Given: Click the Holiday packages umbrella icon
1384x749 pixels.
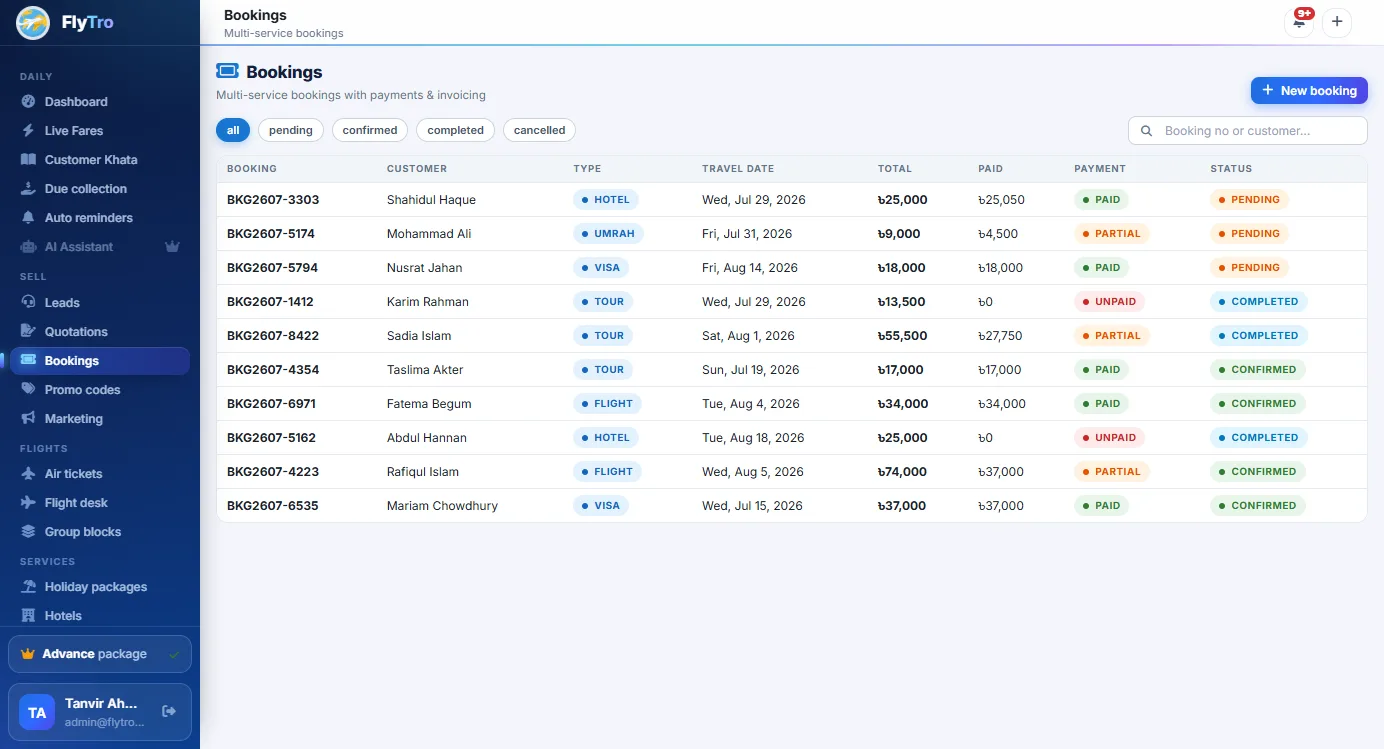Looking at the screenshot, I should 28,587.
